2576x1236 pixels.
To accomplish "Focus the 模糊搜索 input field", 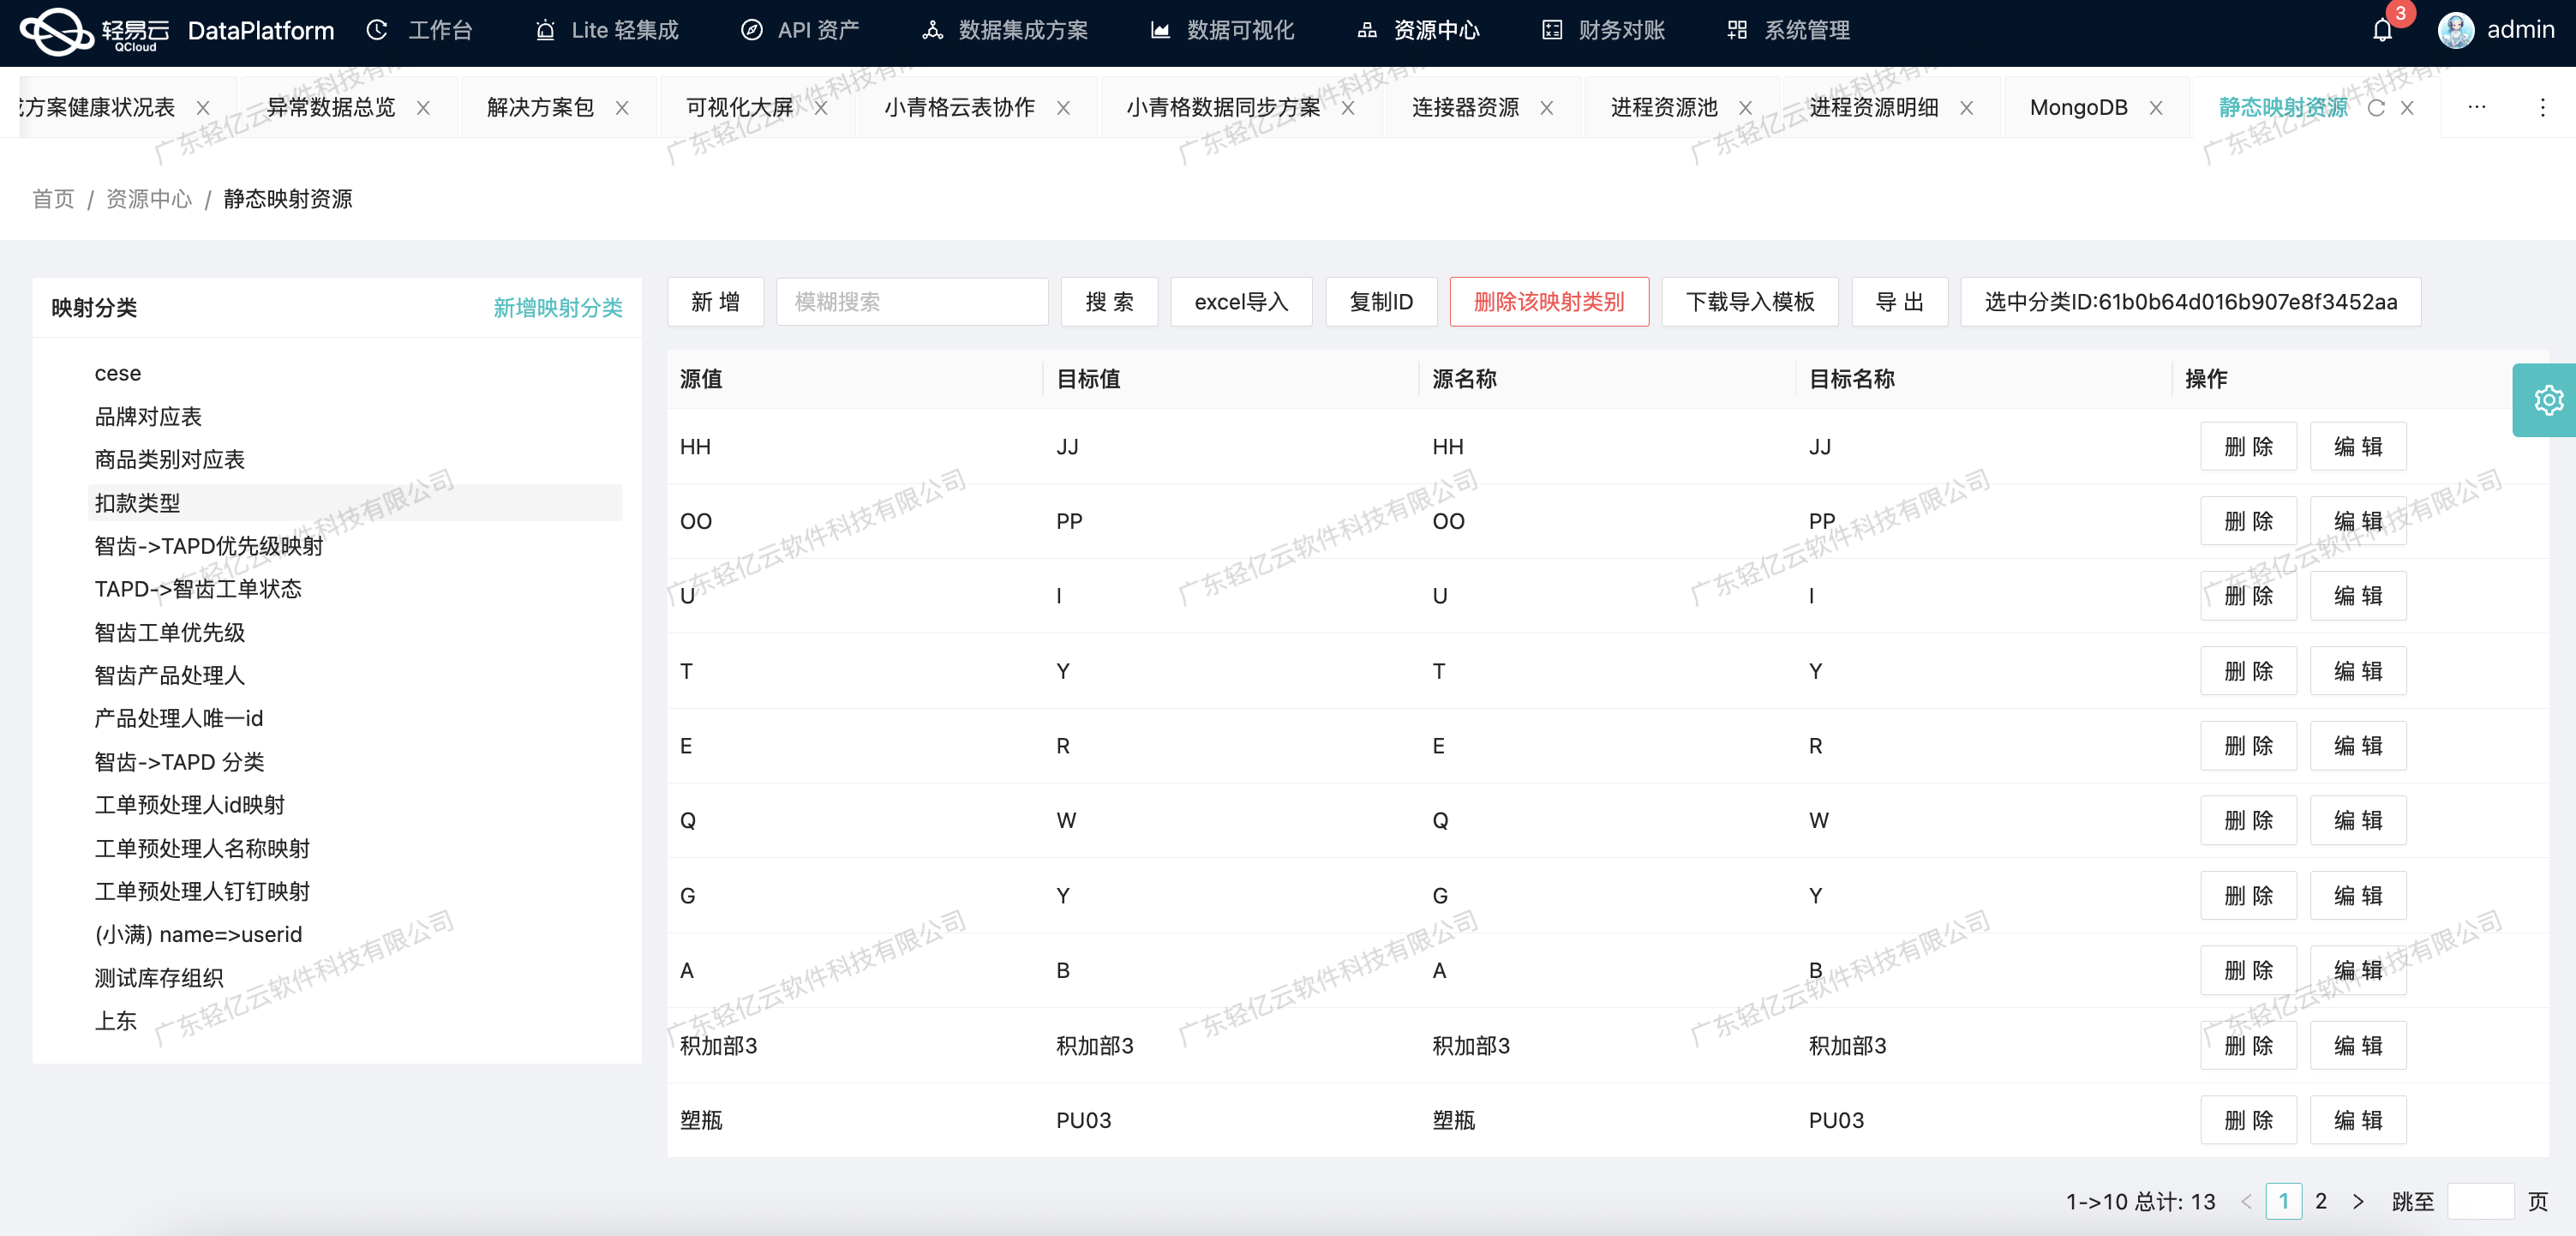I will coord(912,302).
